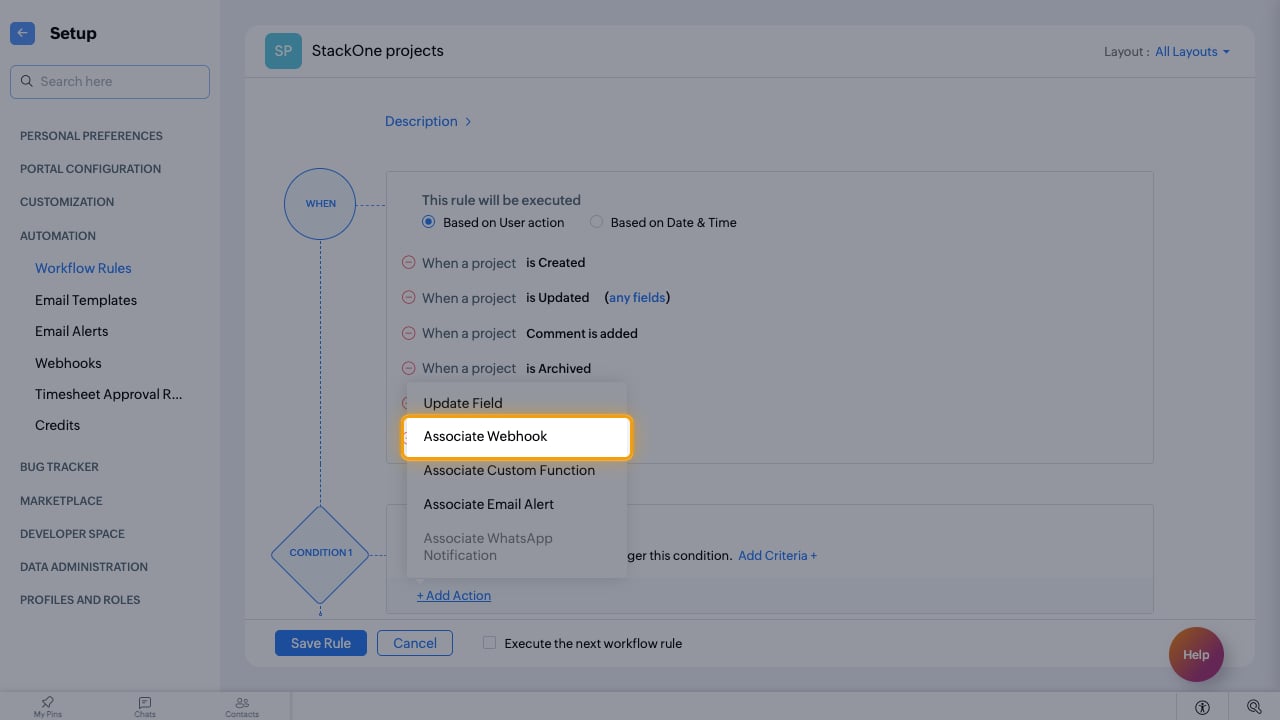
Task: Click the '+ Add Action' link
Action: pyautogui.click(x=454, y=595)
